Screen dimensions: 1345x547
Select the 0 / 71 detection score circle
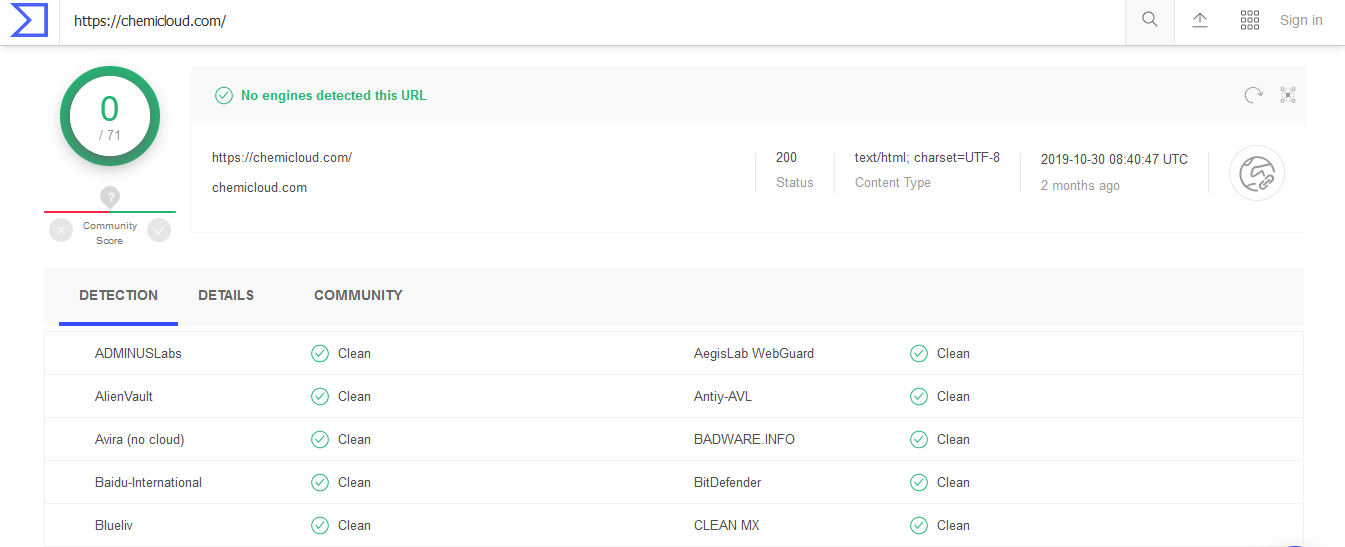pos(110,117)
